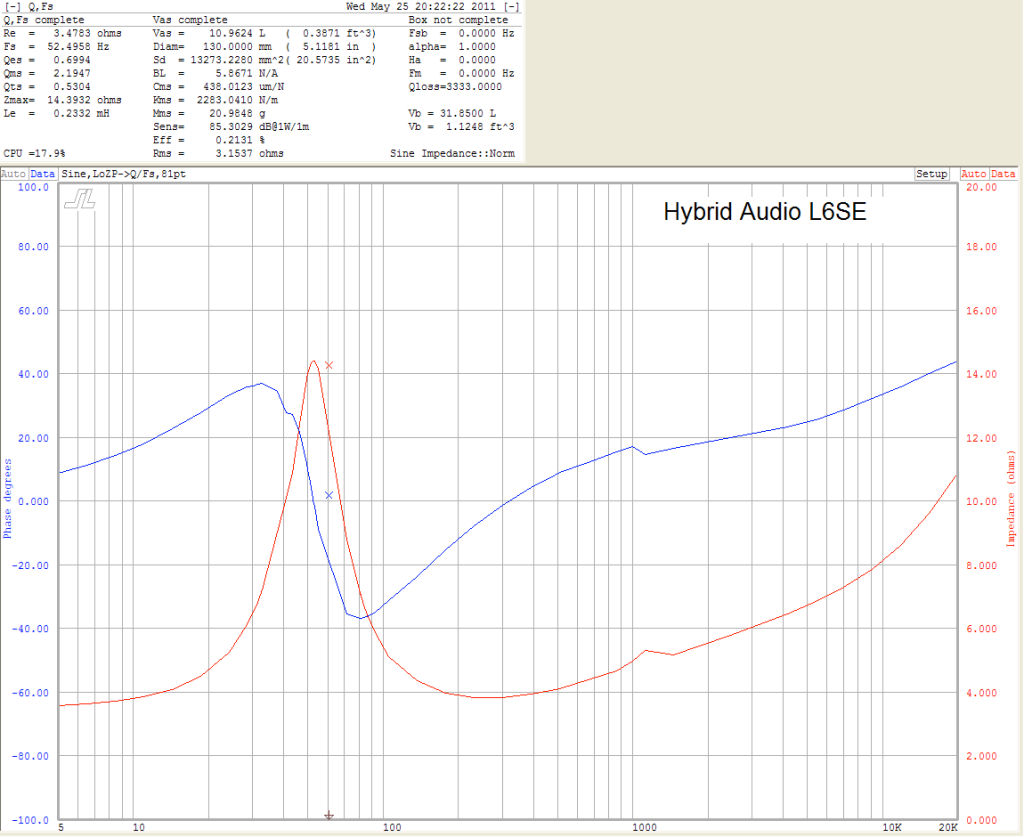This screenshot has width=1024, height=837.
Task: Click the -60.00 tick on the phase axis
Action: click(x=30, y=693)
